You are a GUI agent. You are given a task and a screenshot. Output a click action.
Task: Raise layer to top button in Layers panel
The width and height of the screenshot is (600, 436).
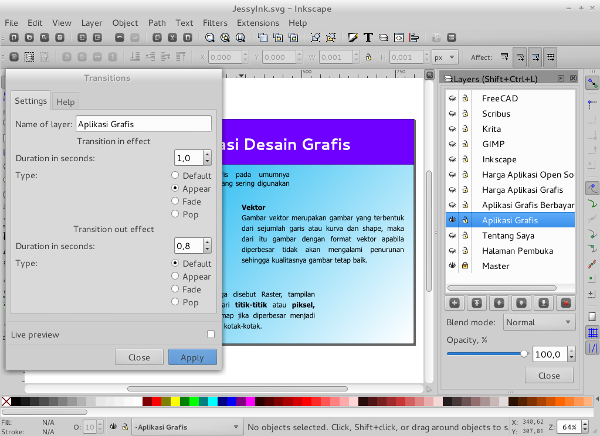point(476,304)
